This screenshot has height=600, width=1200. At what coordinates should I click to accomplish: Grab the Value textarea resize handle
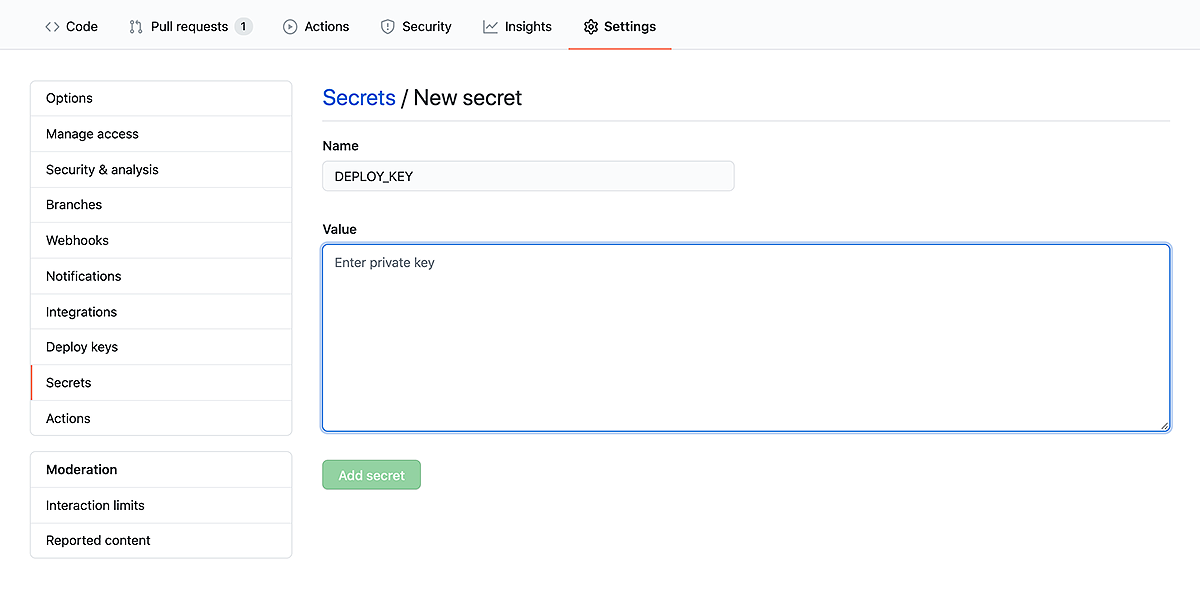[x=1164, y=426]
